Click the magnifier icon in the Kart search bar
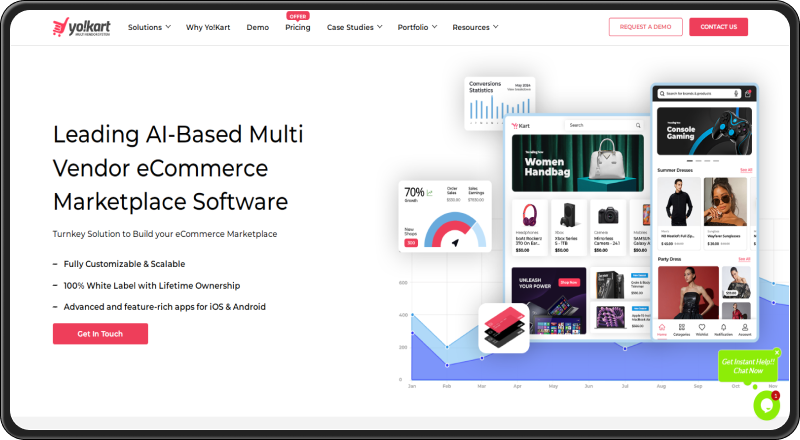800x440 pixels. pos(638,126)
